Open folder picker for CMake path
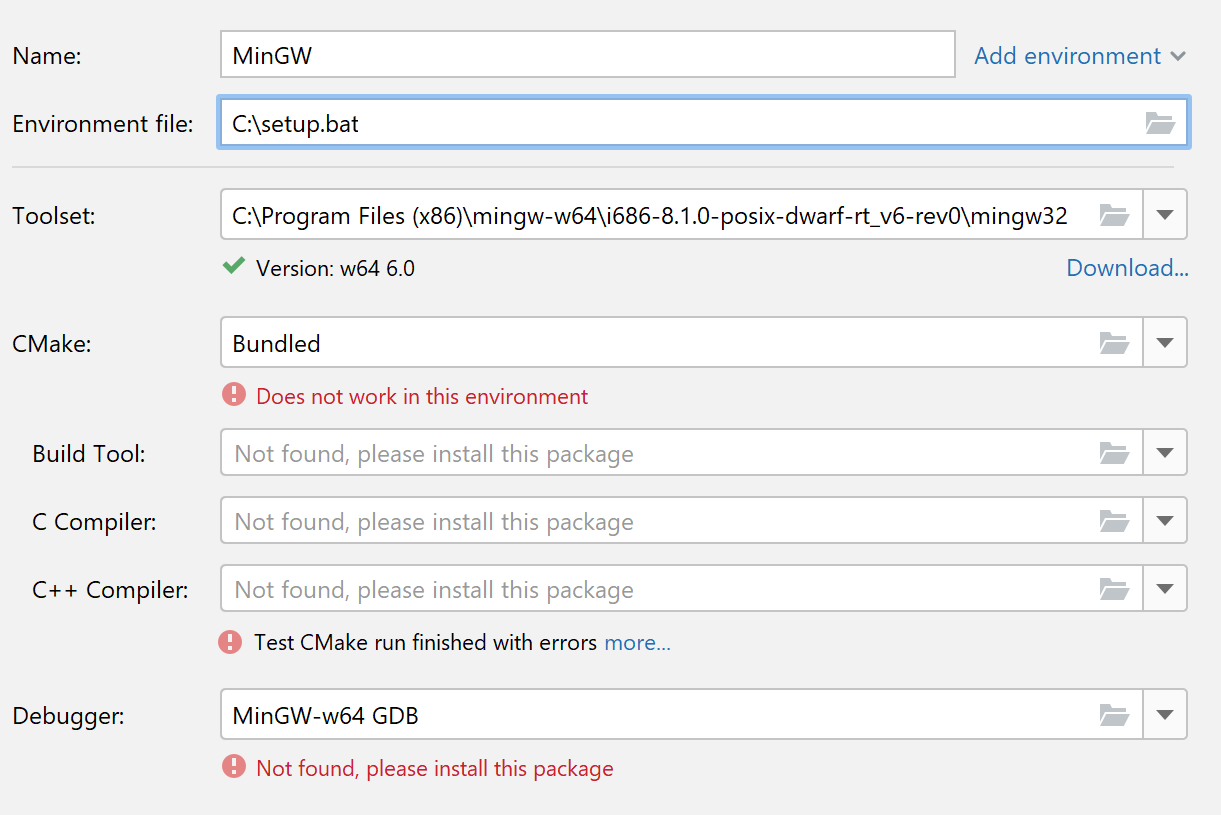The height and width of the screenshot is (815, 1221). click(1114, 342)
